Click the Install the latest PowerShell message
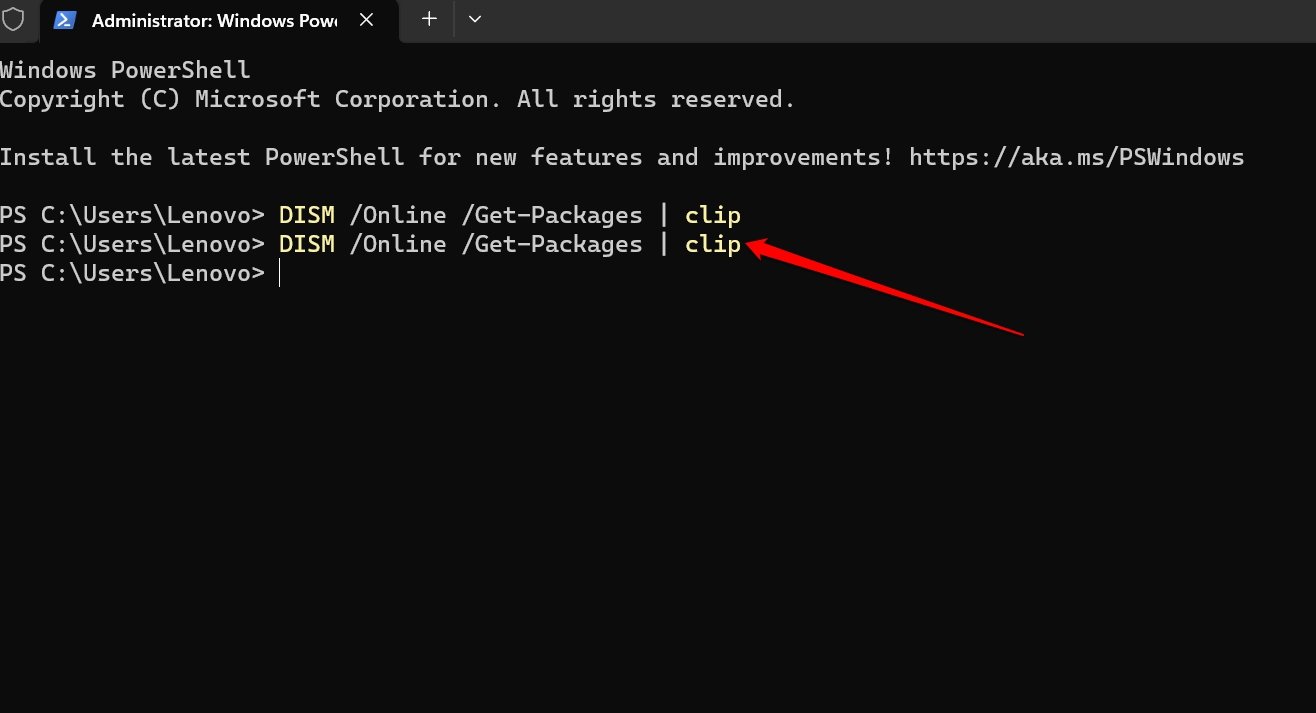The image size is (1316, 713). pyautogui.click(x=300, y=156)
